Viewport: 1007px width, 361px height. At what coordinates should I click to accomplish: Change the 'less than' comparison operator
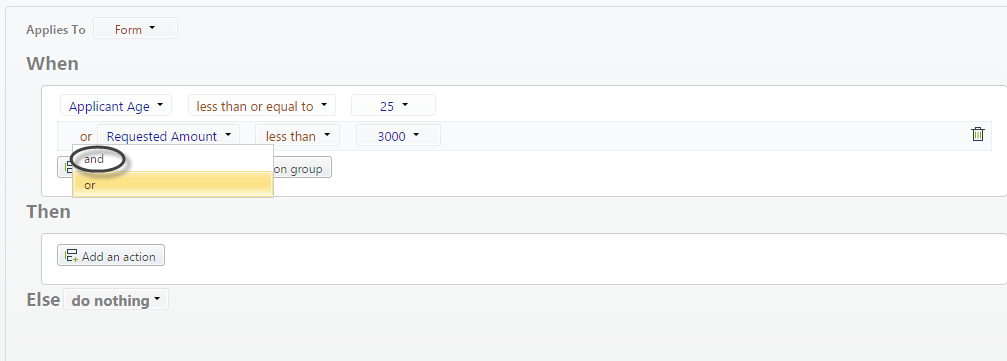coord(297,136)
